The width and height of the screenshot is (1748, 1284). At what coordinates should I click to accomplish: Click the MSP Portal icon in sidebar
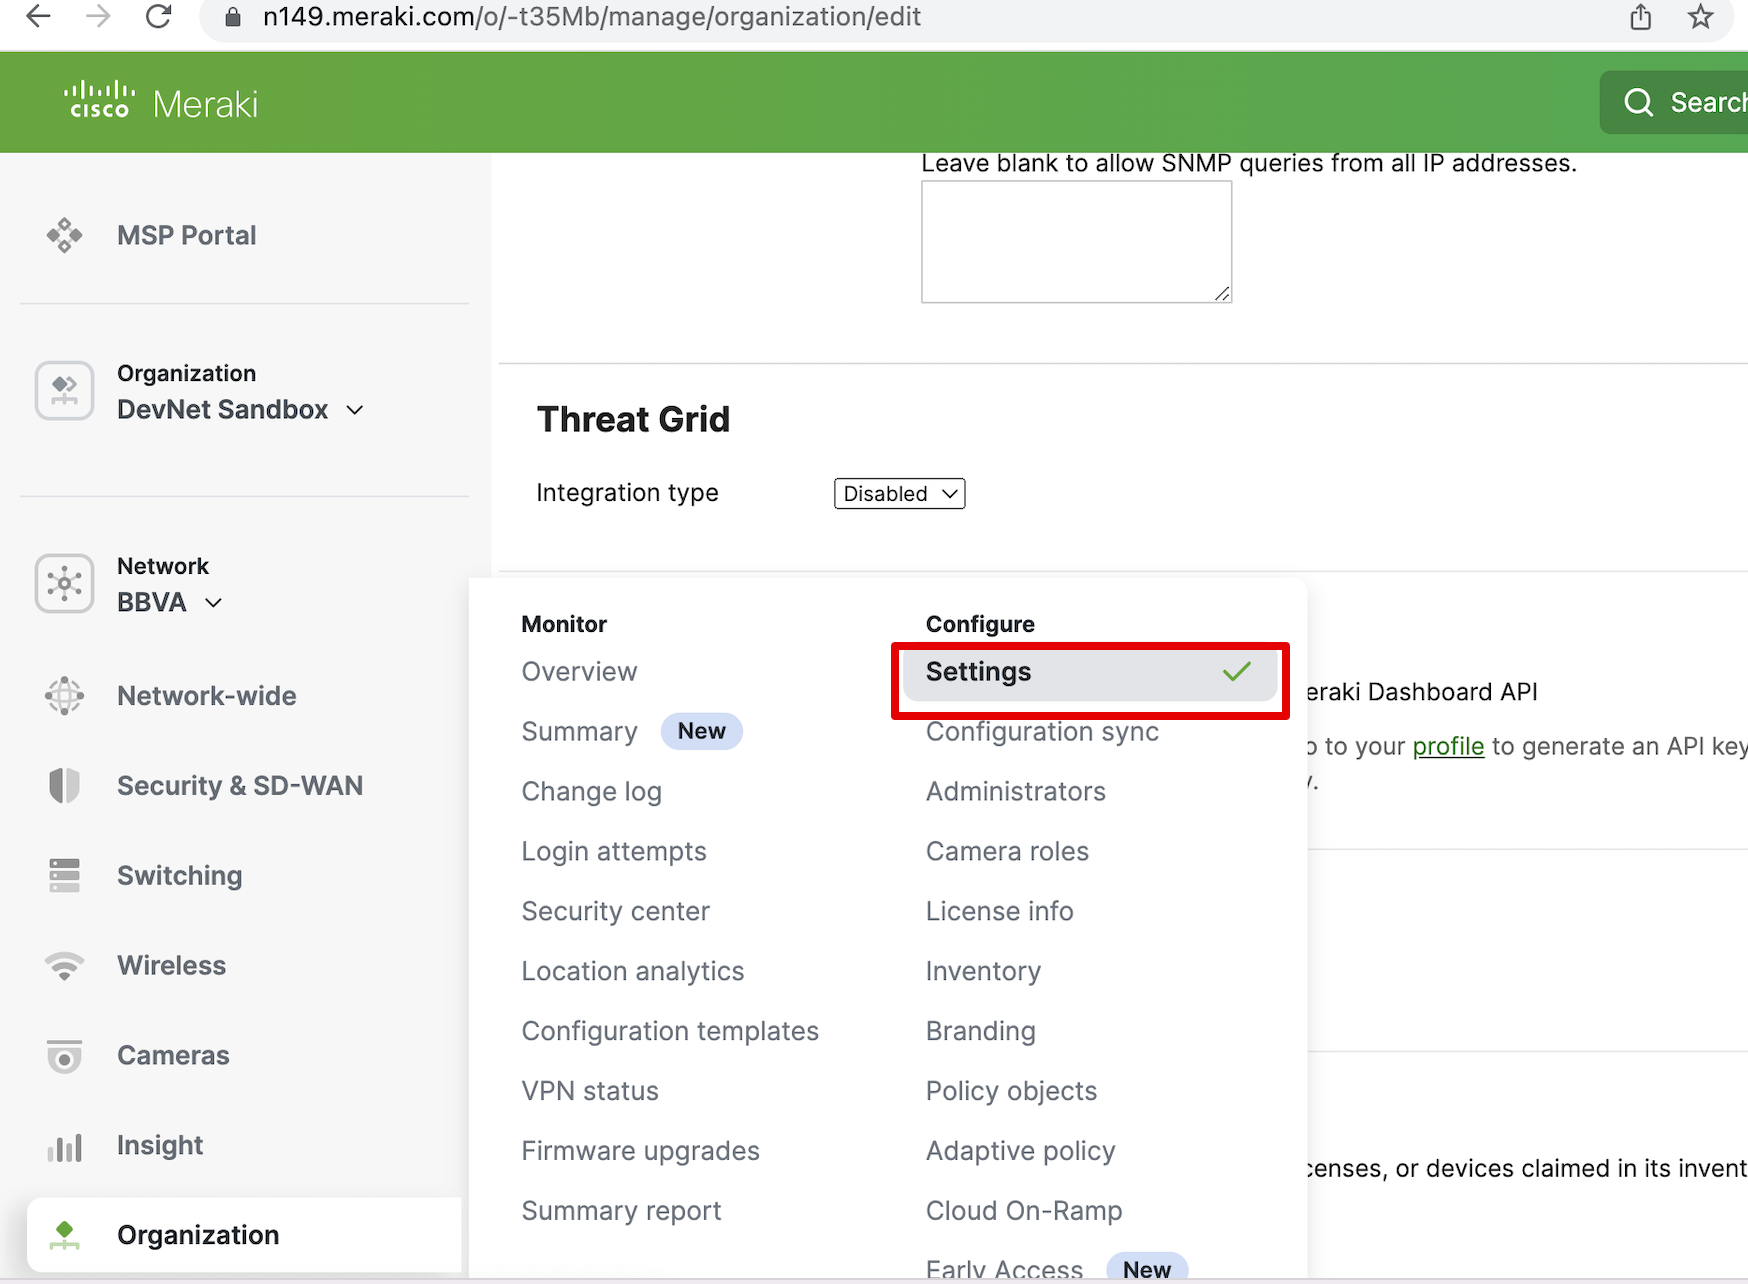[64, 235]
